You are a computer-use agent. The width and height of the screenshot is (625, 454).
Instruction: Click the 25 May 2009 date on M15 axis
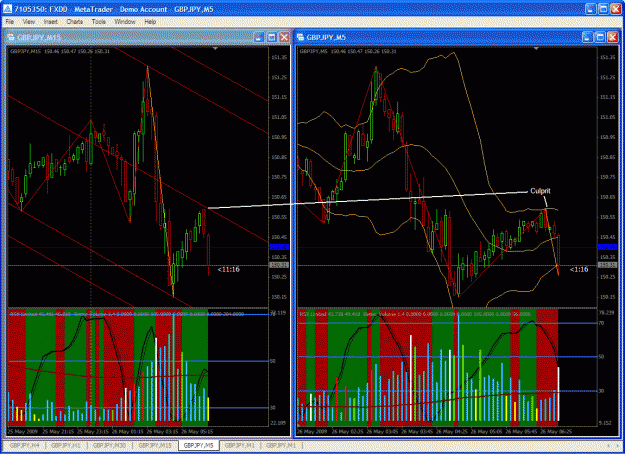(x=22, y=432)
